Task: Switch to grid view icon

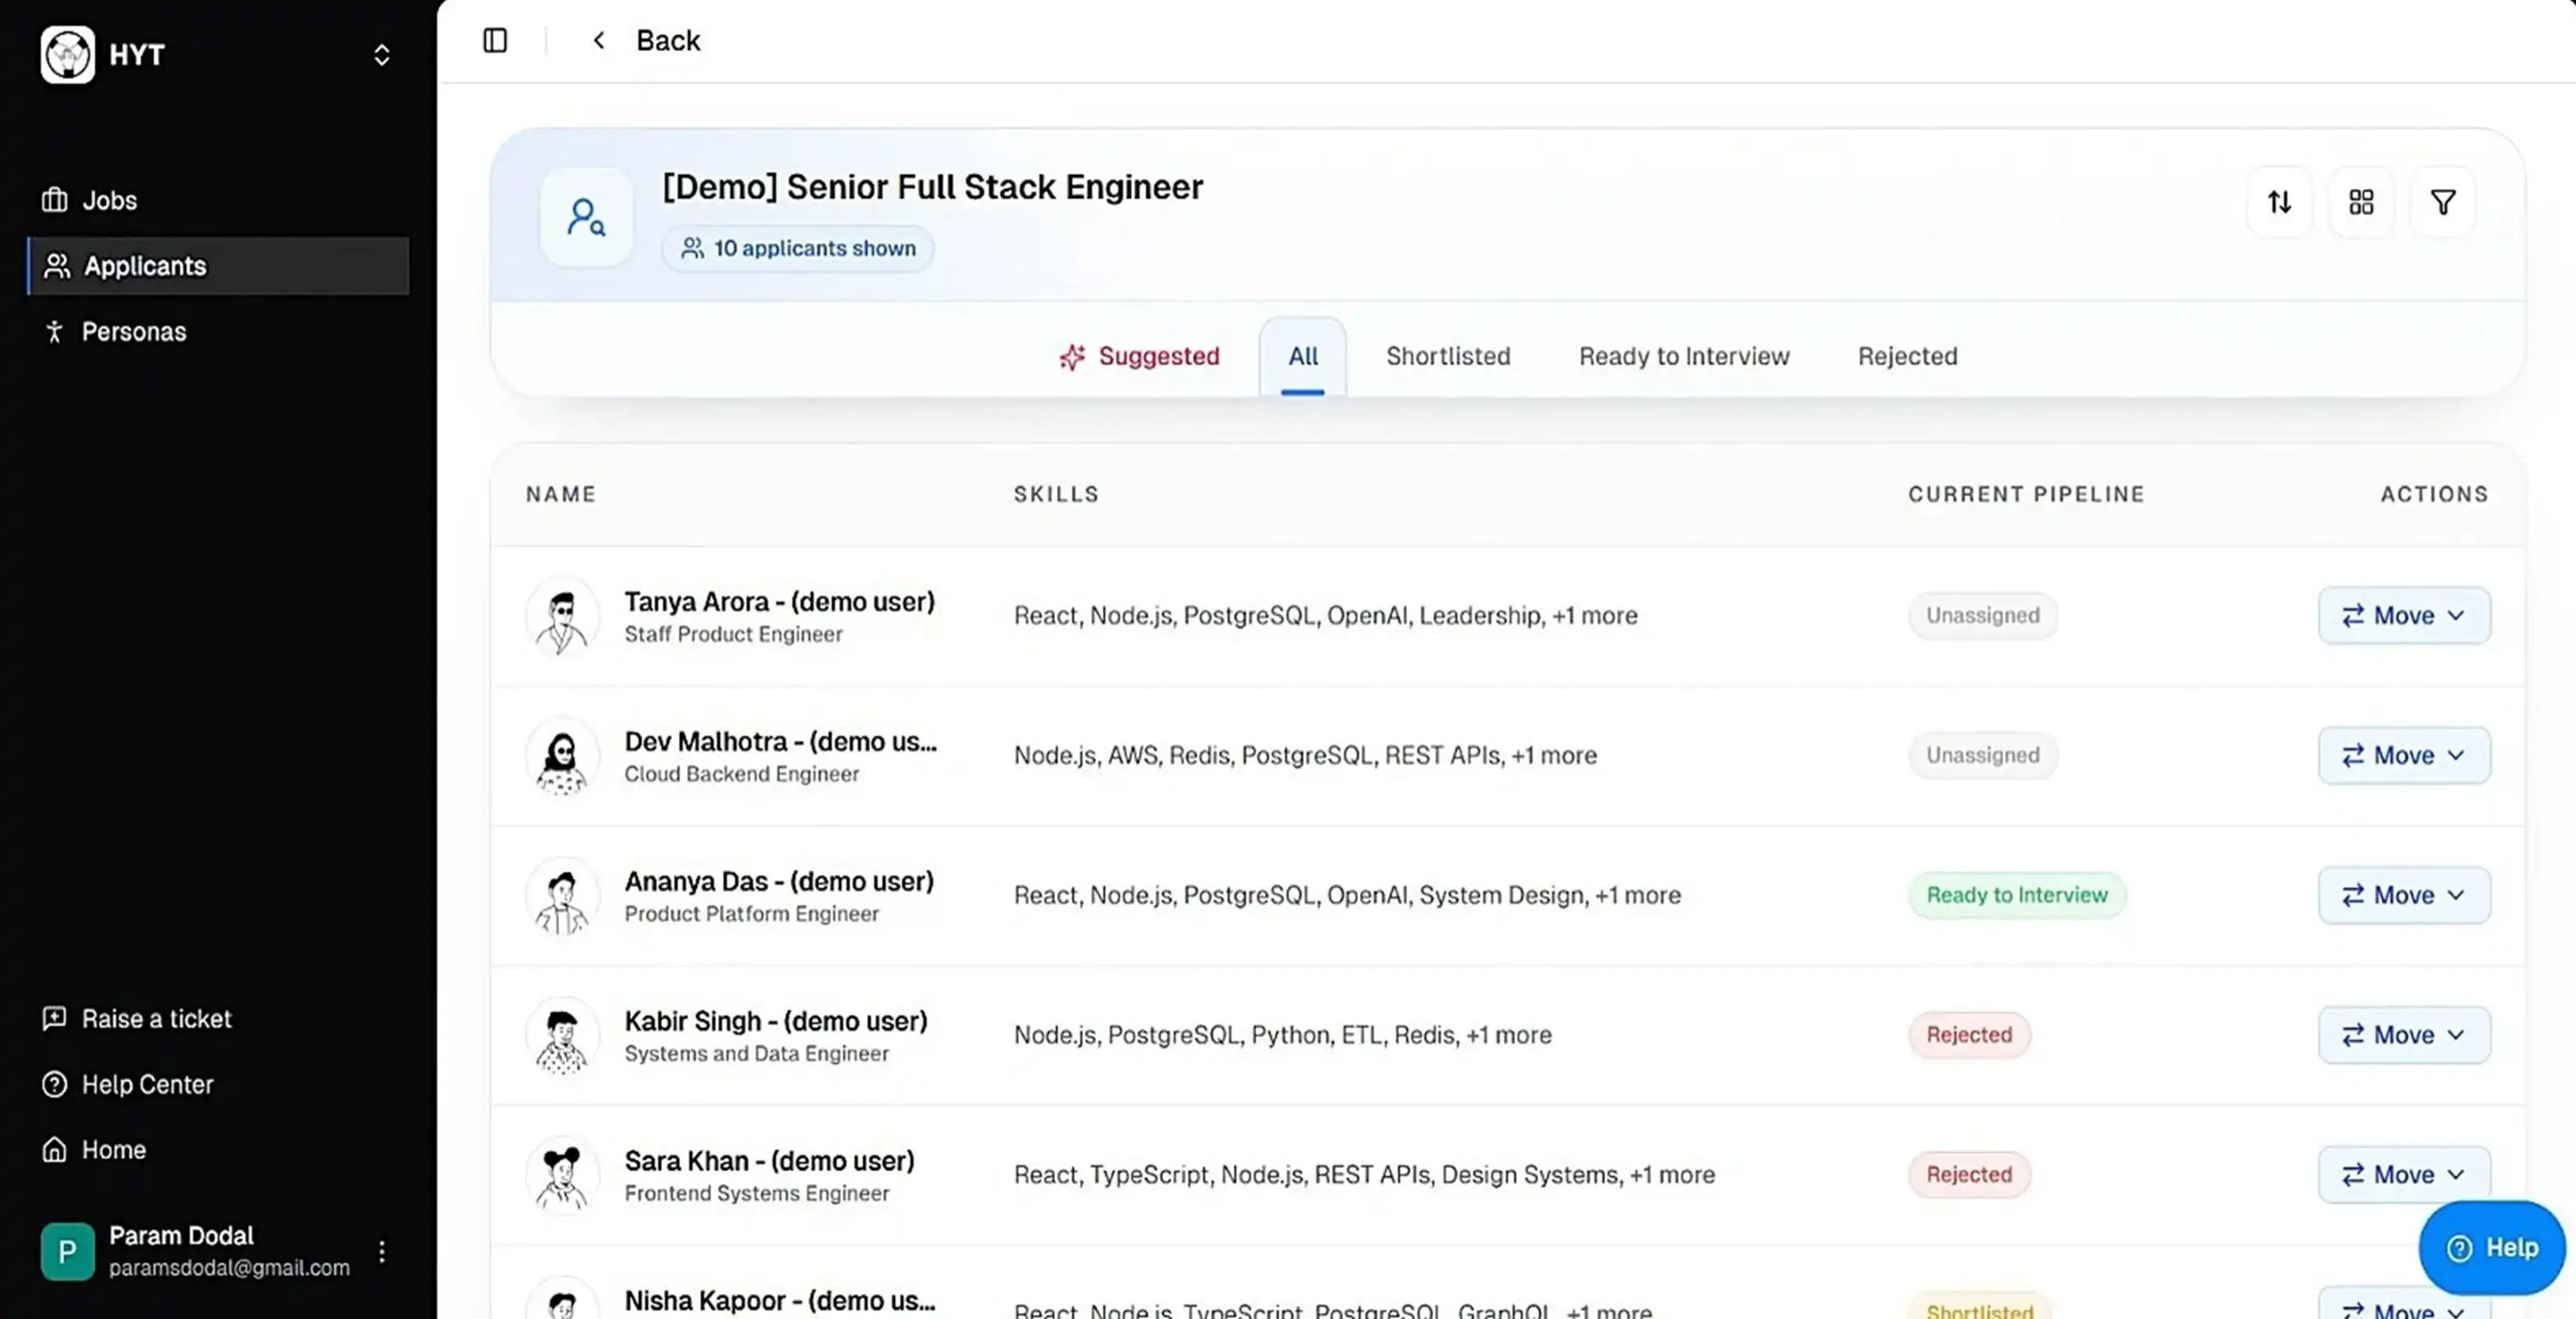Action: pyautogui.click(x=2361, y=202)
